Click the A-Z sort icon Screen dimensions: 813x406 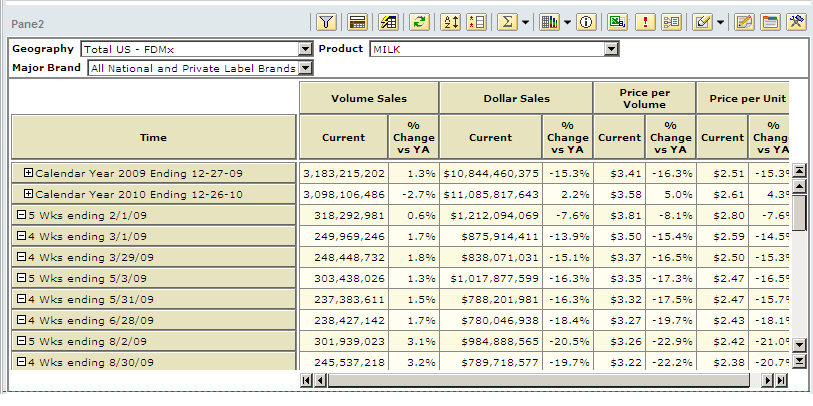tap(450, 22)
